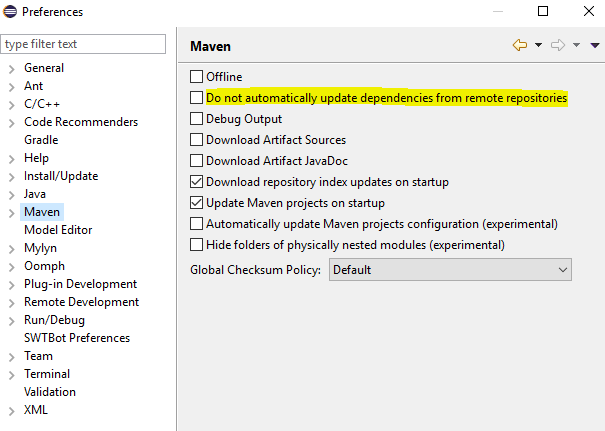Viewport: 605px width, 431px height.
Task: Expand the Team tree node
Action: click(12, 357)
